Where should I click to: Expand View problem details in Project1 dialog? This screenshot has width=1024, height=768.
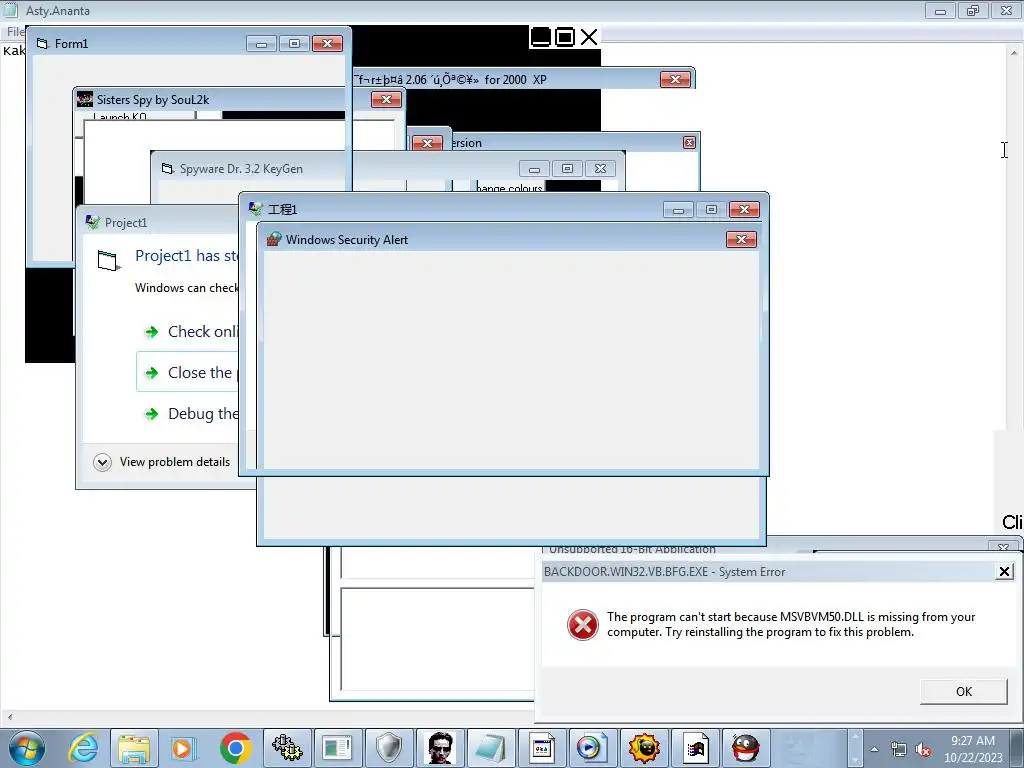coord(162,462)
